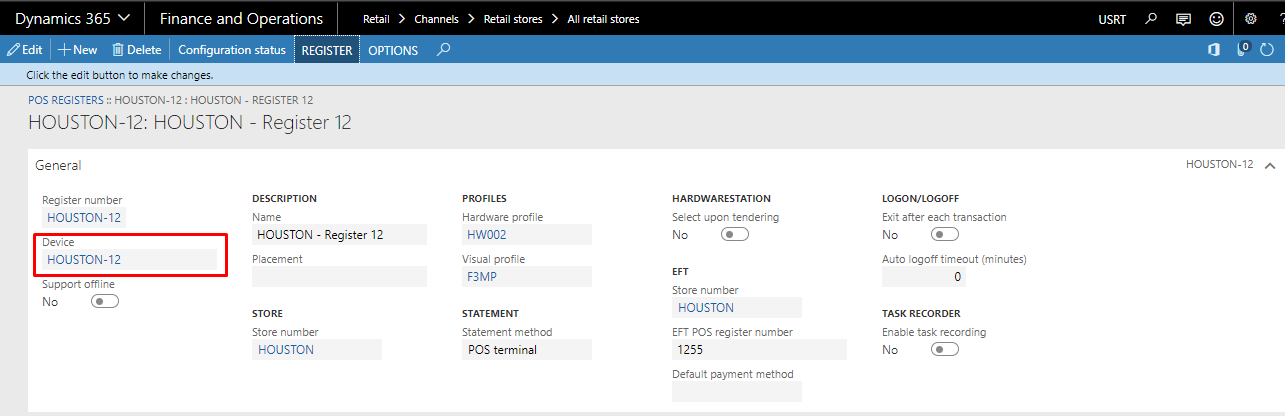Click the Name field HOUSTON - Register 12
Viewport: 1285px width, 416px height.
click(339, 235)
